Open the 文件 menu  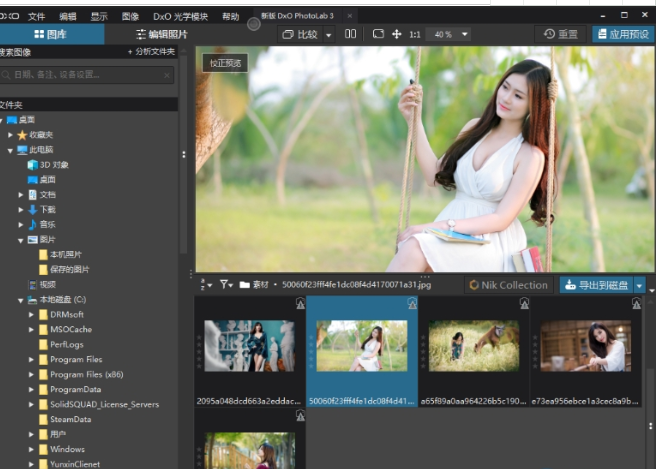click(x=37, y=17)
